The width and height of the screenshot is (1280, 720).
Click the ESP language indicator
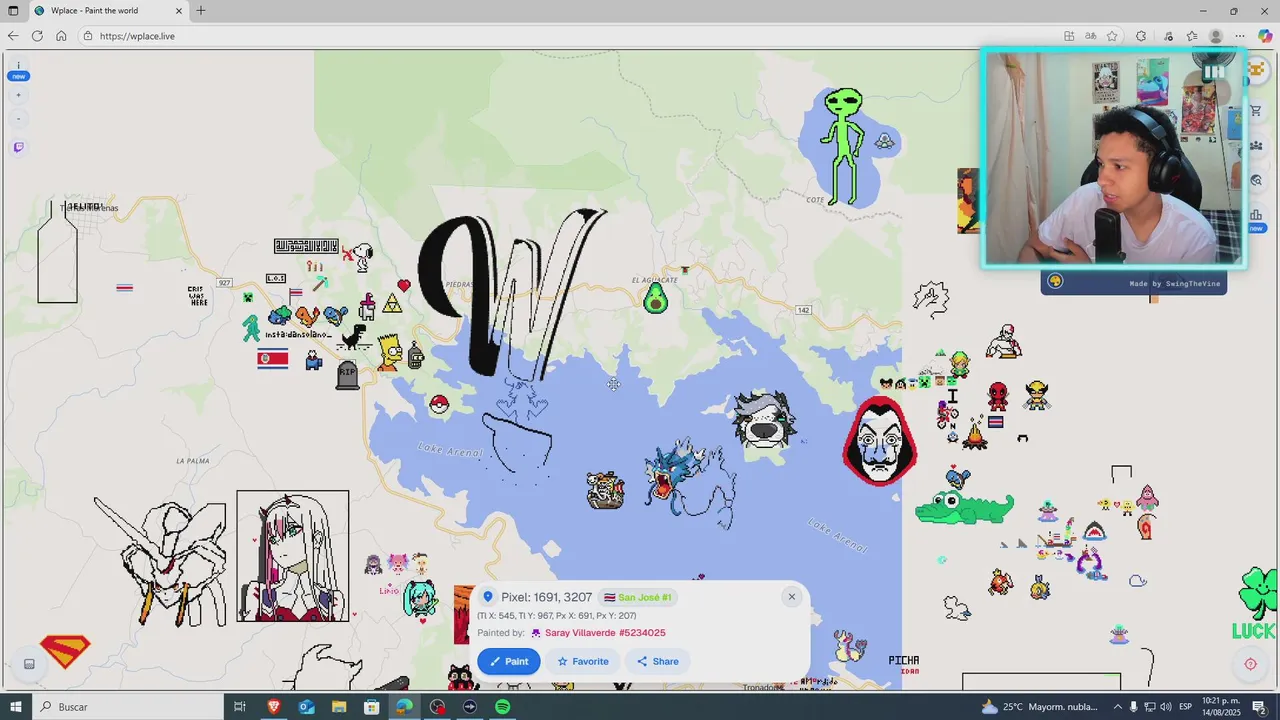(x=1185, y=707)
